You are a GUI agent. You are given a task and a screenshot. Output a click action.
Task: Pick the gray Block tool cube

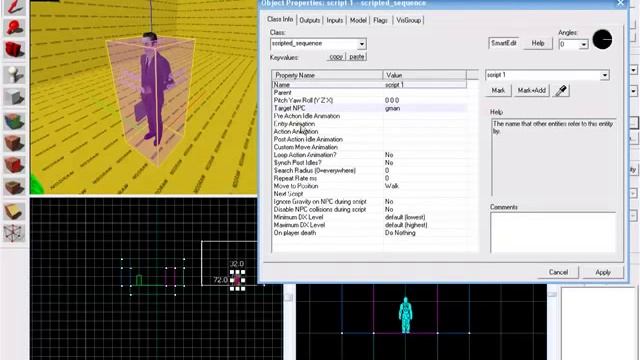(x=14, y=97)
